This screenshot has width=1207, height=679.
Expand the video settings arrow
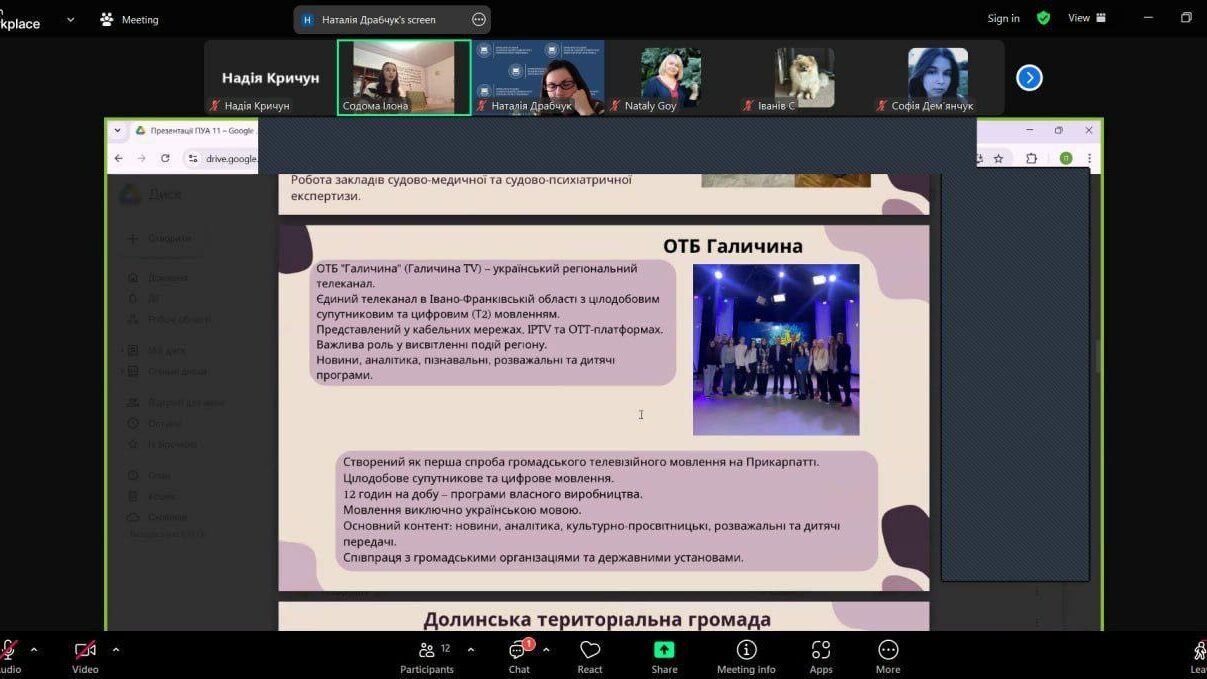pos(116,649)
